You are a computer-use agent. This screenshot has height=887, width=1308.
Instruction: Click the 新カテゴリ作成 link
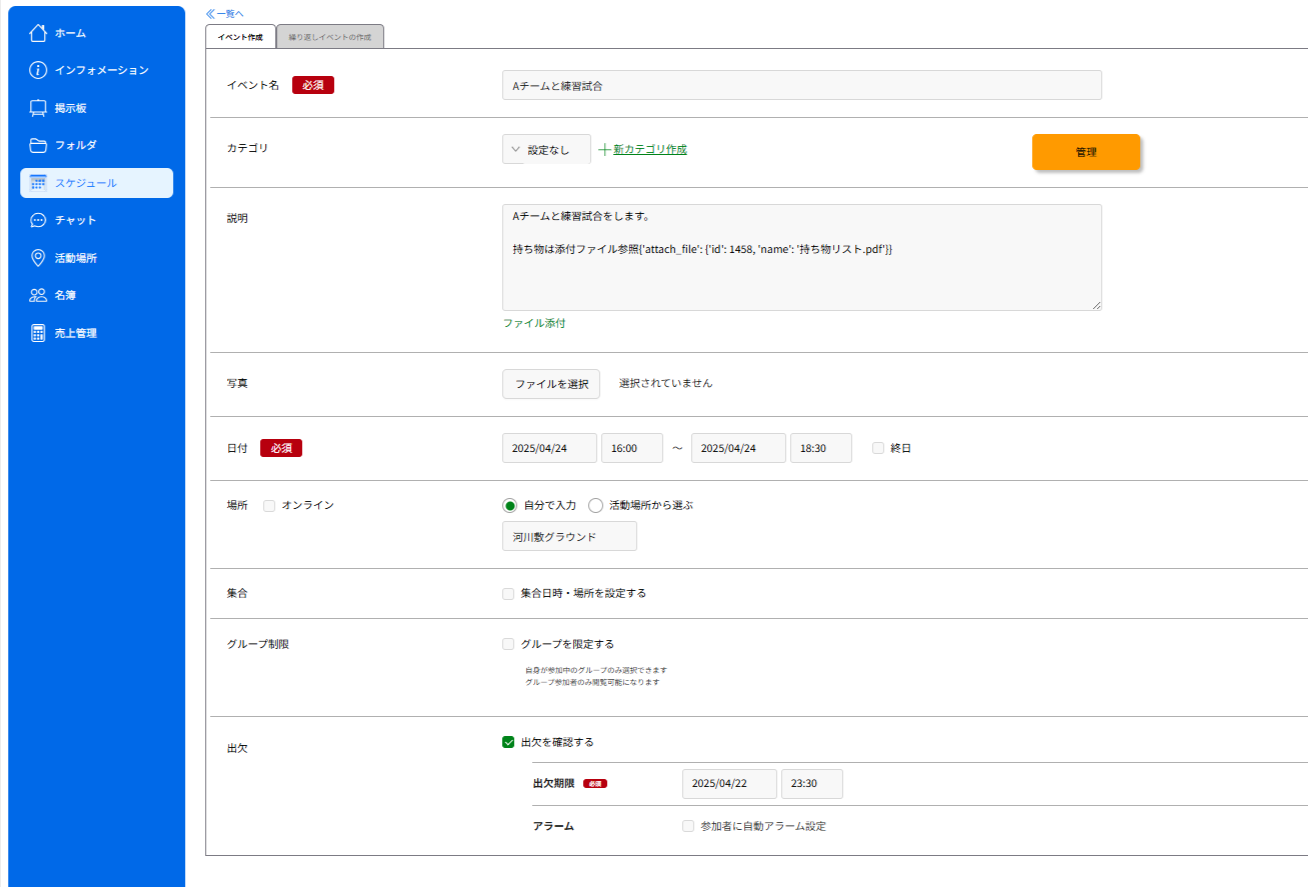(x=650, y=149)
